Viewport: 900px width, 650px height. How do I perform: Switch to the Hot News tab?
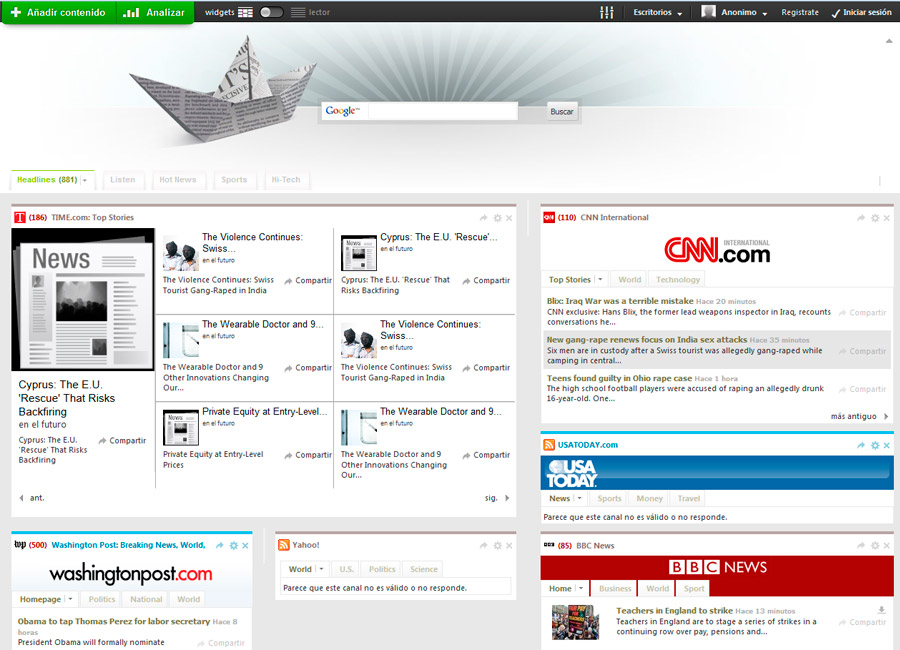(178, 180)
